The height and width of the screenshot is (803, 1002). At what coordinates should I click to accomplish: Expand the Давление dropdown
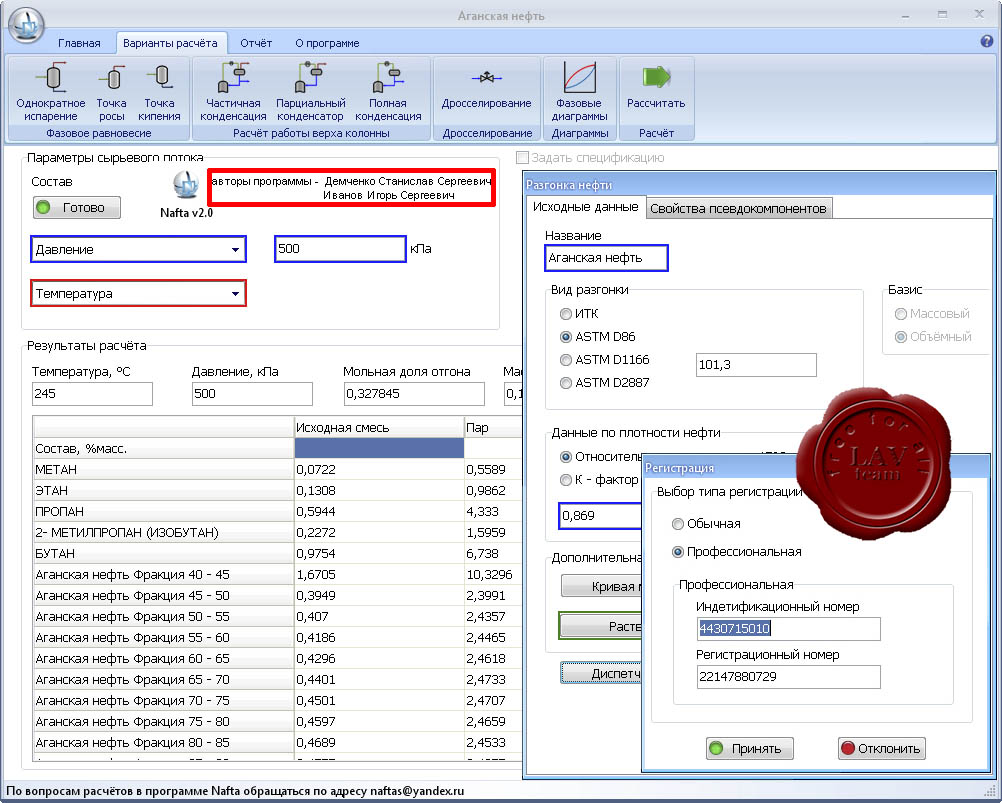click(235, 250)
